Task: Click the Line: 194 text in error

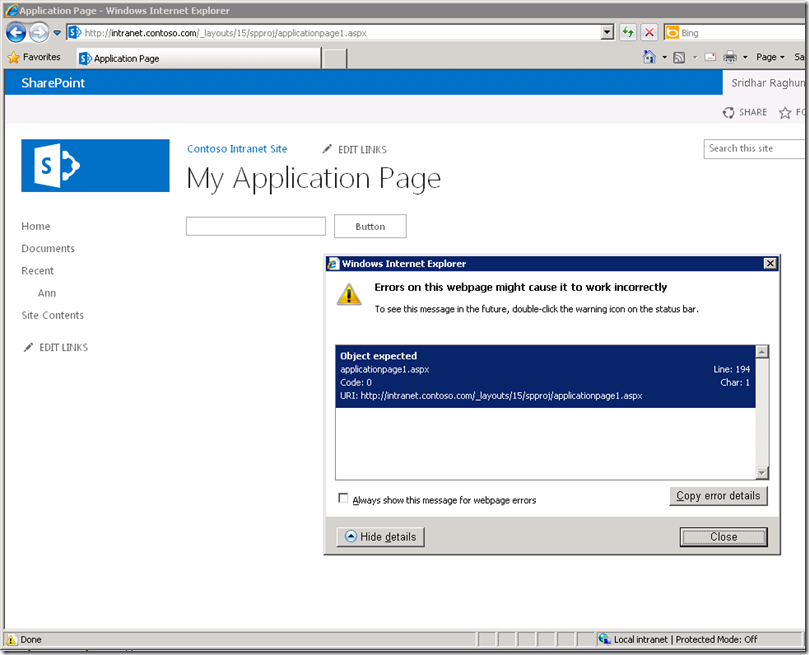Action: pos(731,369)
